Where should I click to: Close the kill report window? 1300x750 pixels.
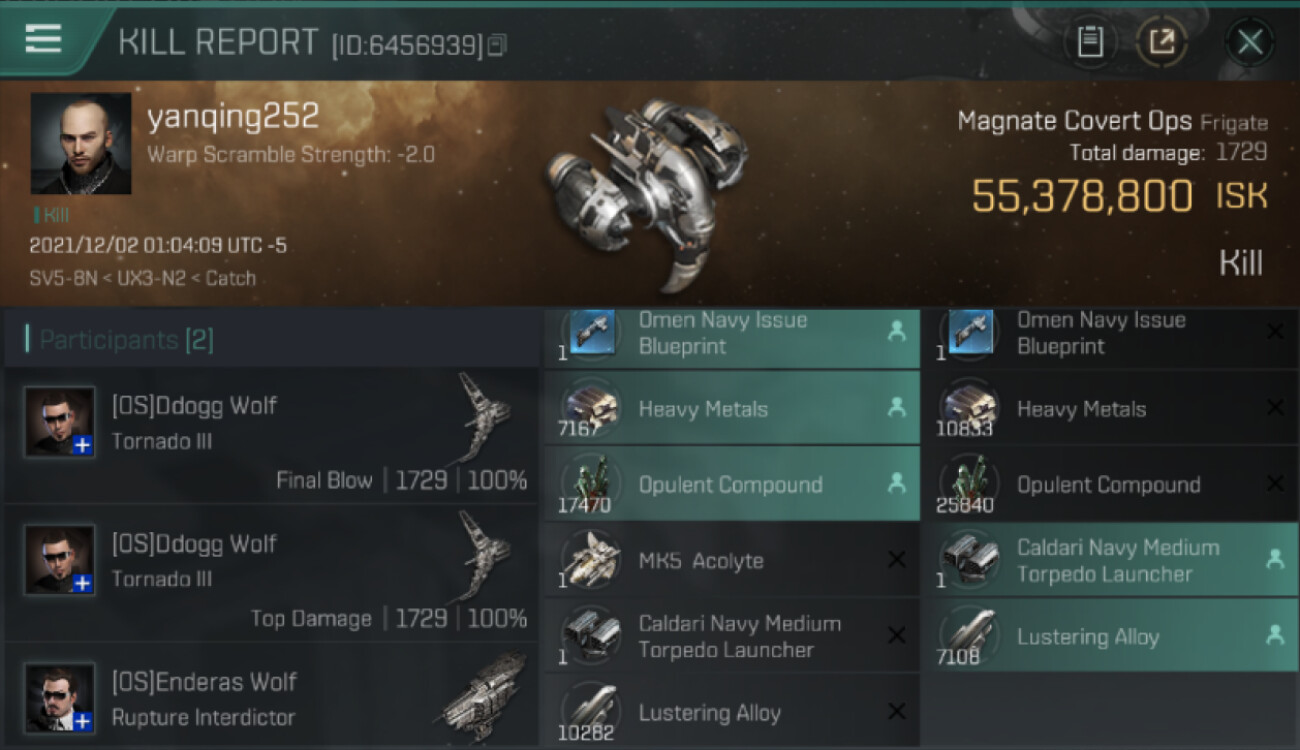1249,42
